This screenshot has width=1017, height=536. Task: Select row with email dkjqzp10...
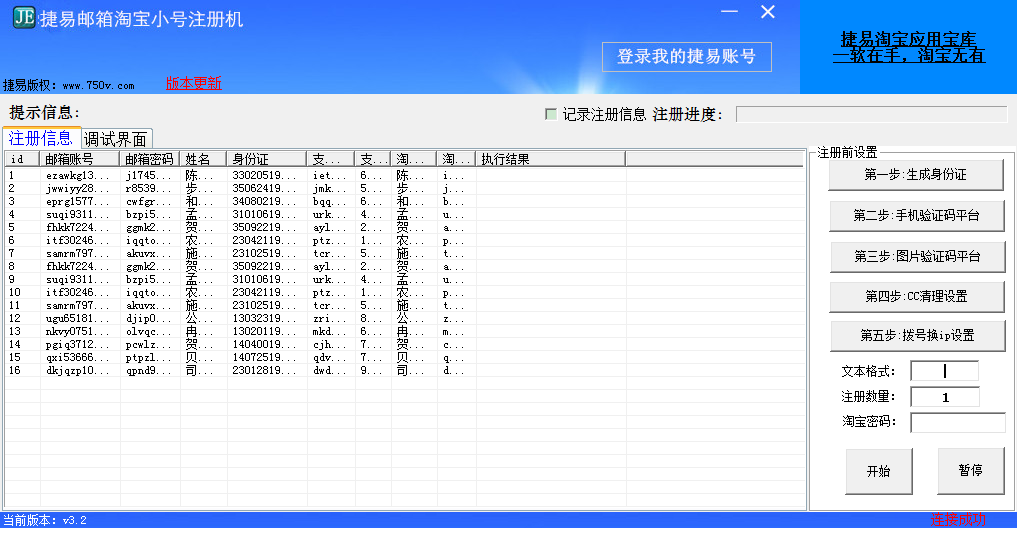(404, 370)
